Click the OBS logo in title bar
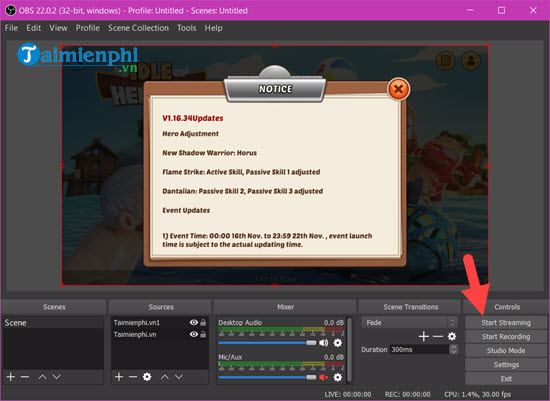 10,11
